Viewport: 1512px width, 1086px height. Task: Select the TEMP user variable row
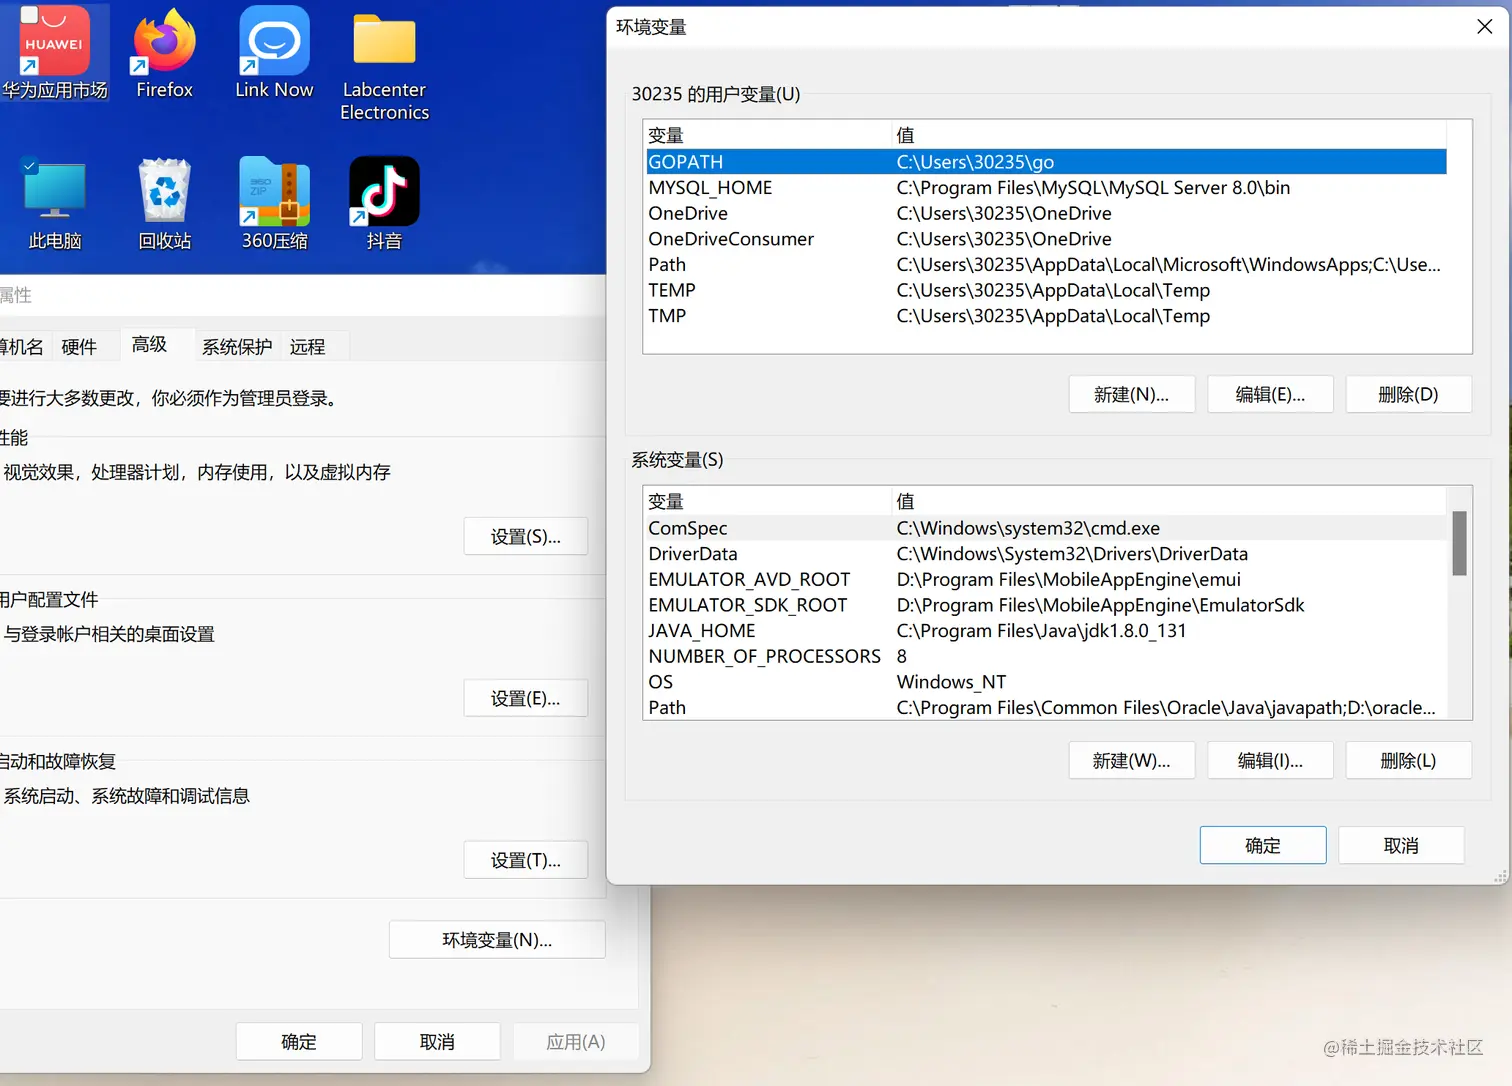pos(1046,290)
